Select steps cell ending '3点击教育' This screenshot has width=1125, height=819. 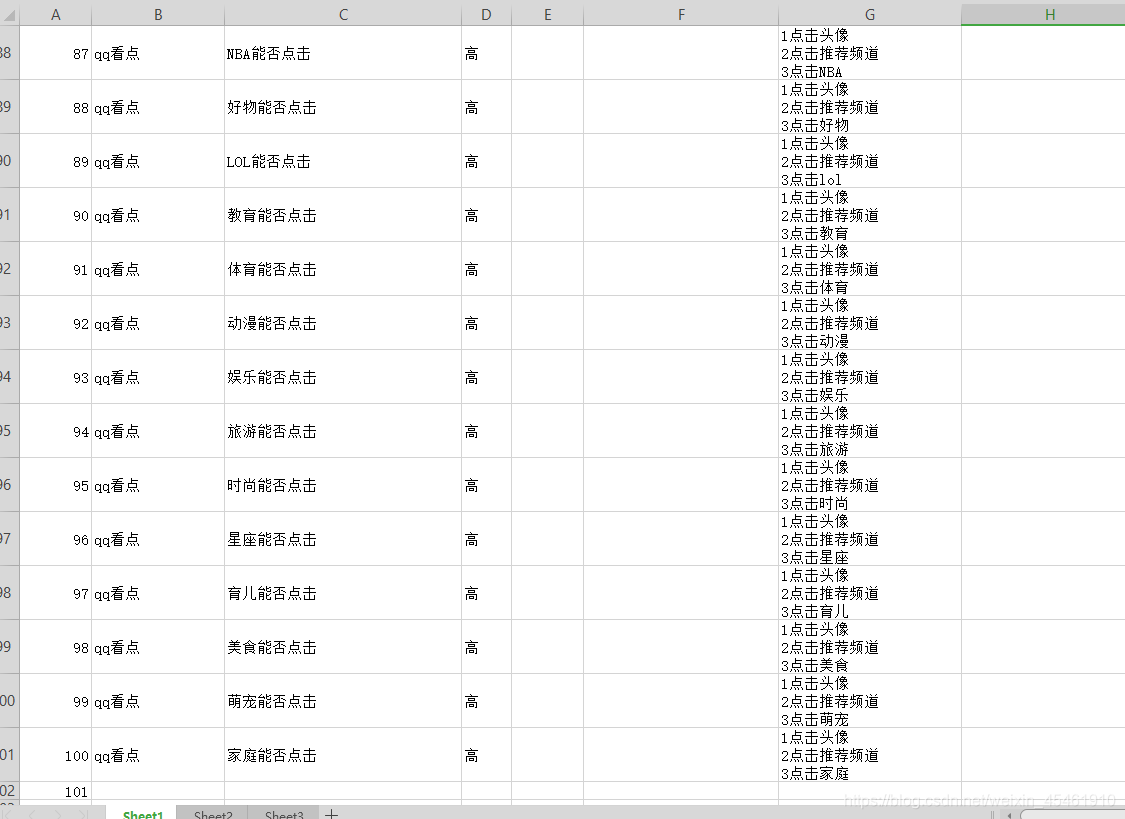870,215
